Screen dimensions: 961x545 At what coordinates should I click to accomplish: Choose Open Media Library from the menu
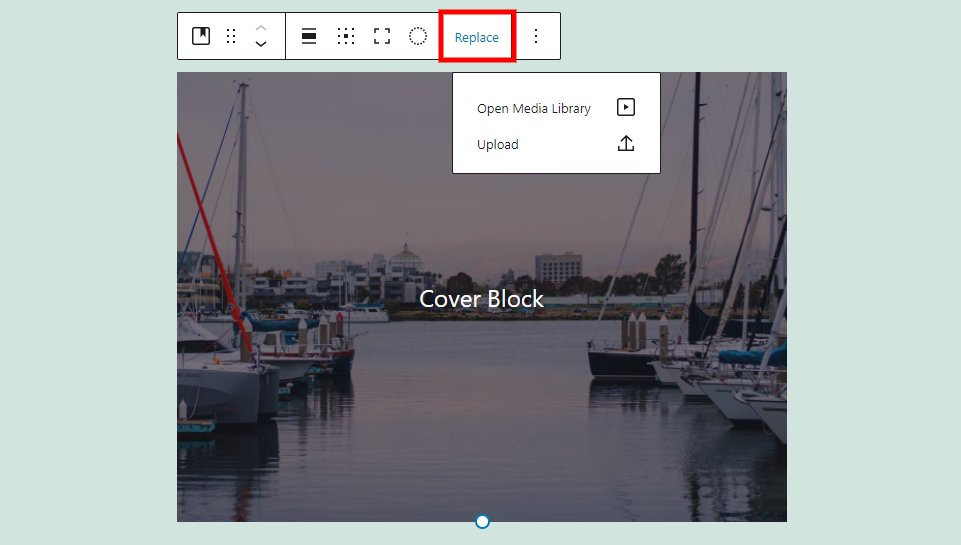click(x=534, y=108)
